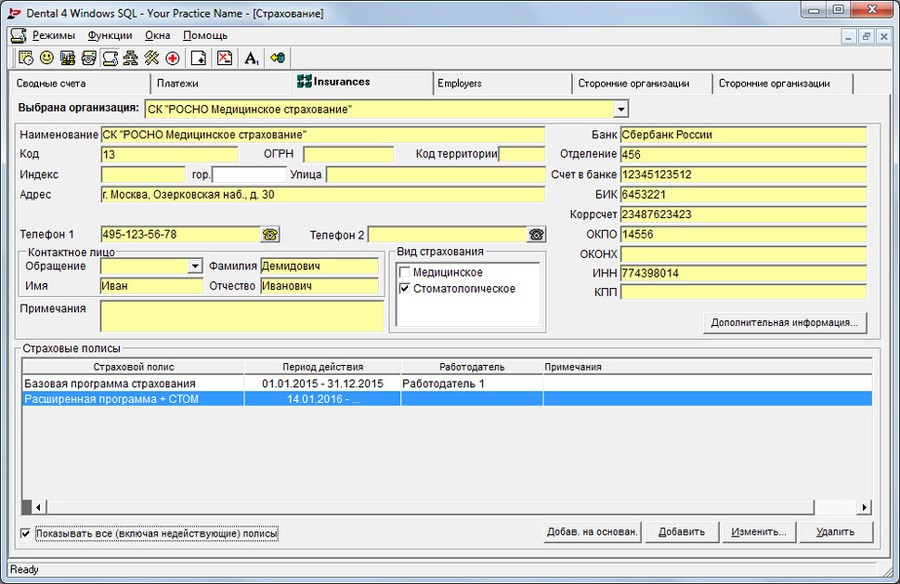Image resolution: width=900 pixels, height=584 pixels.
Task: Click the Страховой полис column header
Action: pos(133,367)
